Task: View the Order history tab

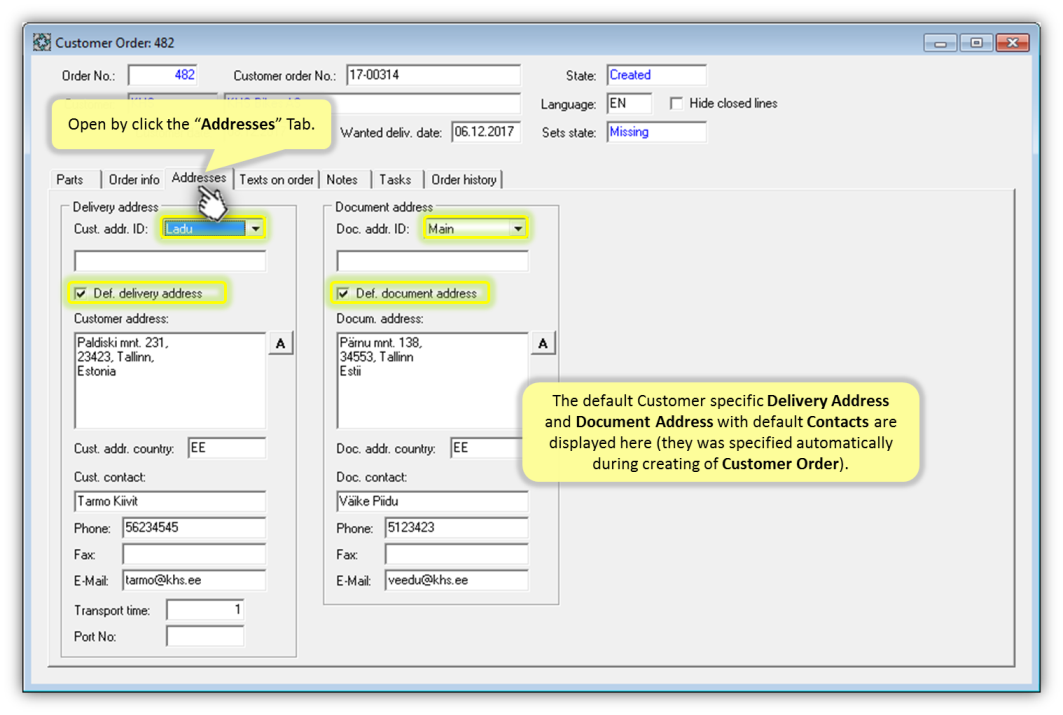Action: tap(464, 180)
